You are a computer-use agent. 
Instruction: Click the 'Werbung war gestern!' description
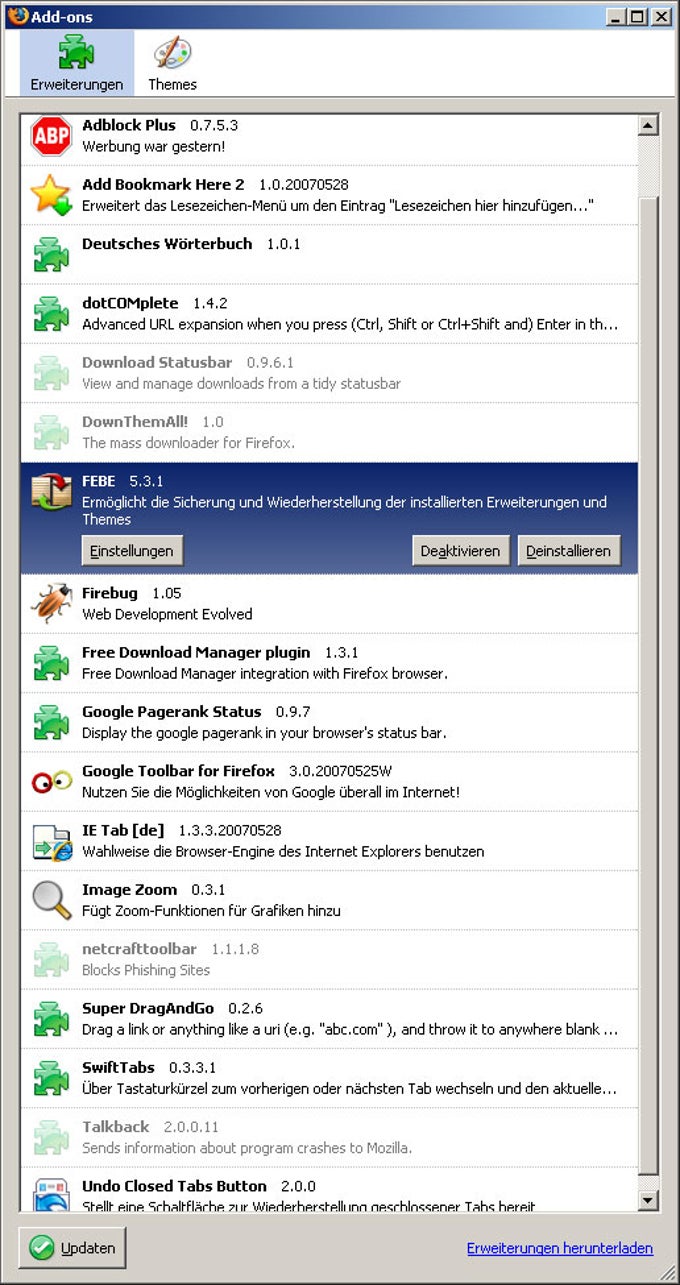(x=153, y=146)
